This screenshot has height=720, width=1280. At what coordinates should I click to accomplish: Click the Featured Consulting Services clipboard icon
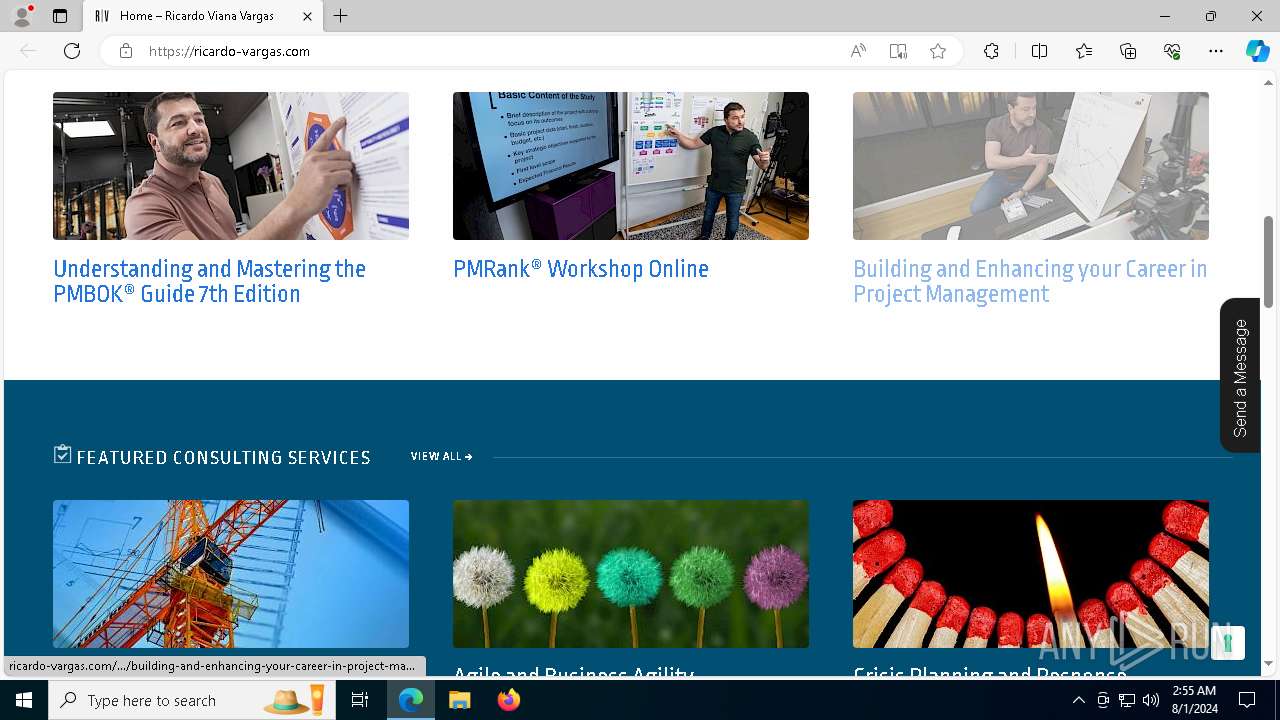pos(62,454)
